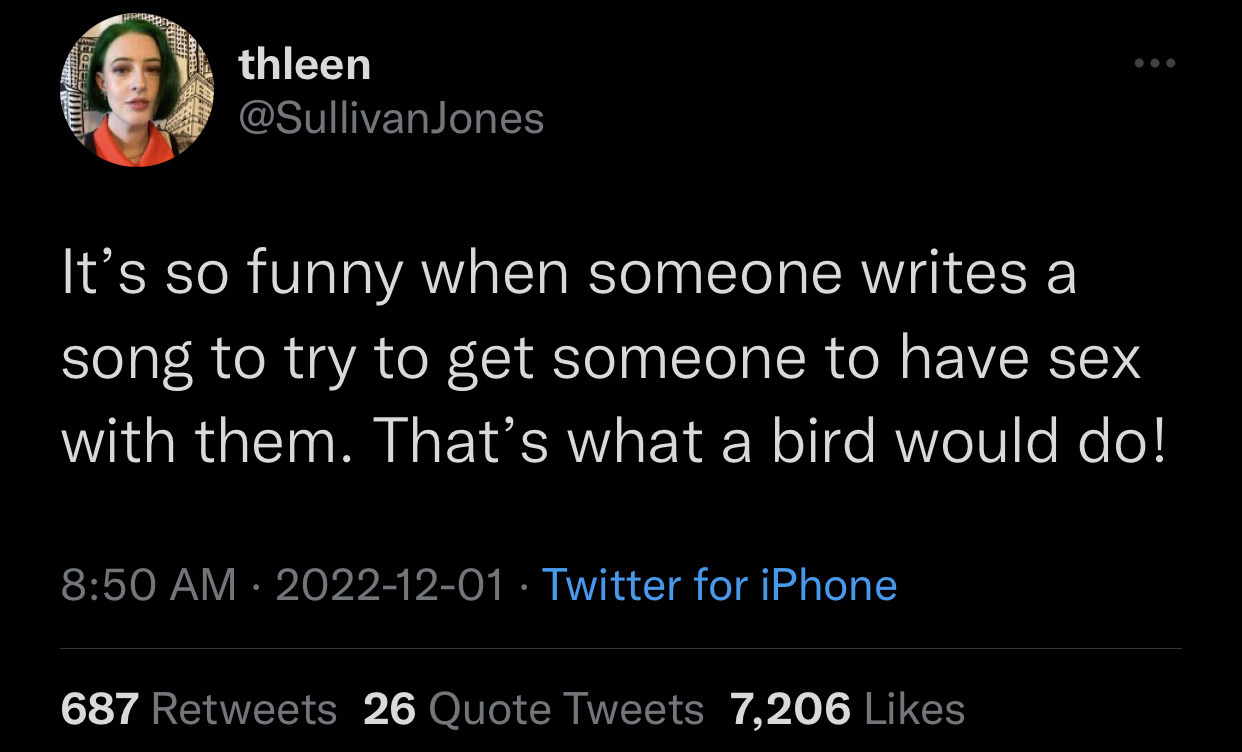Click the bold 687 count
The height and width of the screenshot is (752, 1242).
[100, 709]
